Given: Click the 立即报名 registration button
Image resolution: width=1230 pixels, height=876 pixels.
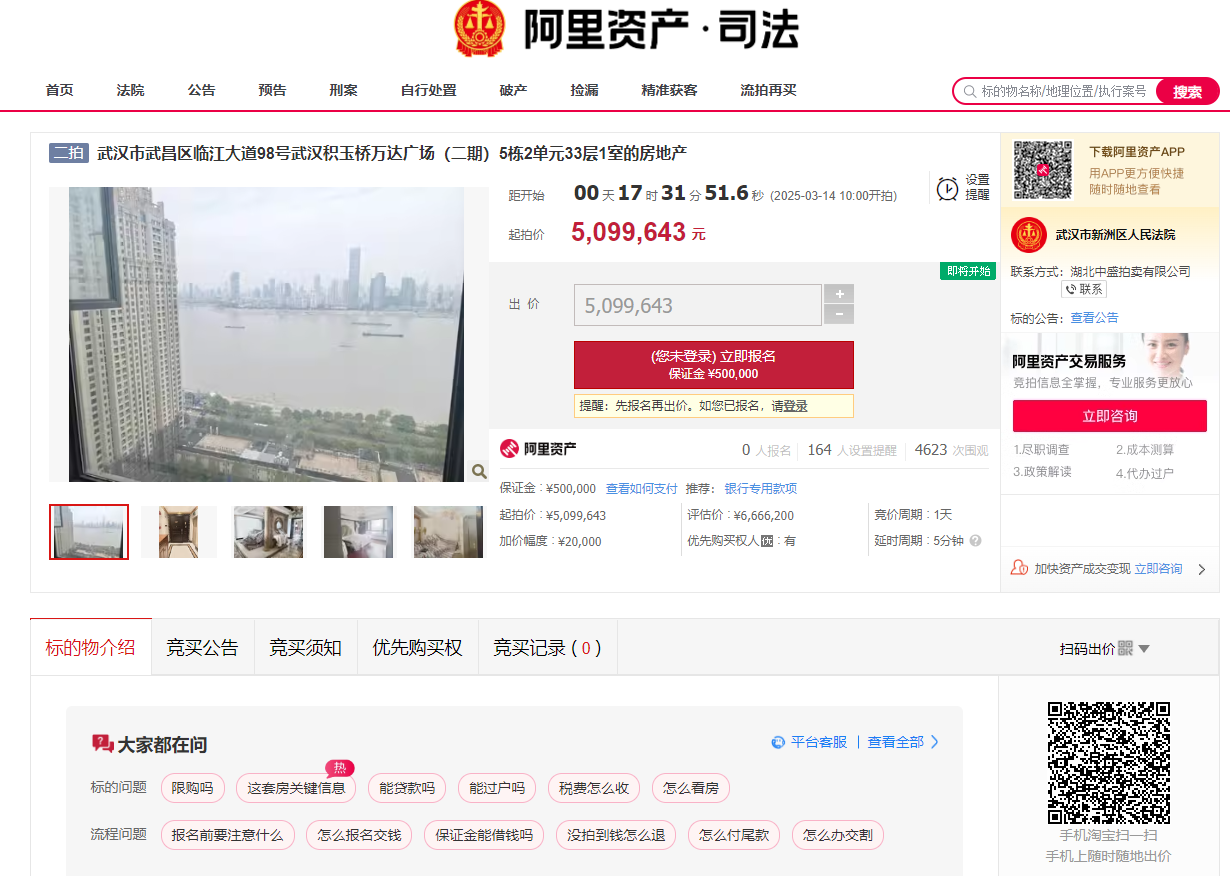Looking at the screenshot, I should click(714, 365).
